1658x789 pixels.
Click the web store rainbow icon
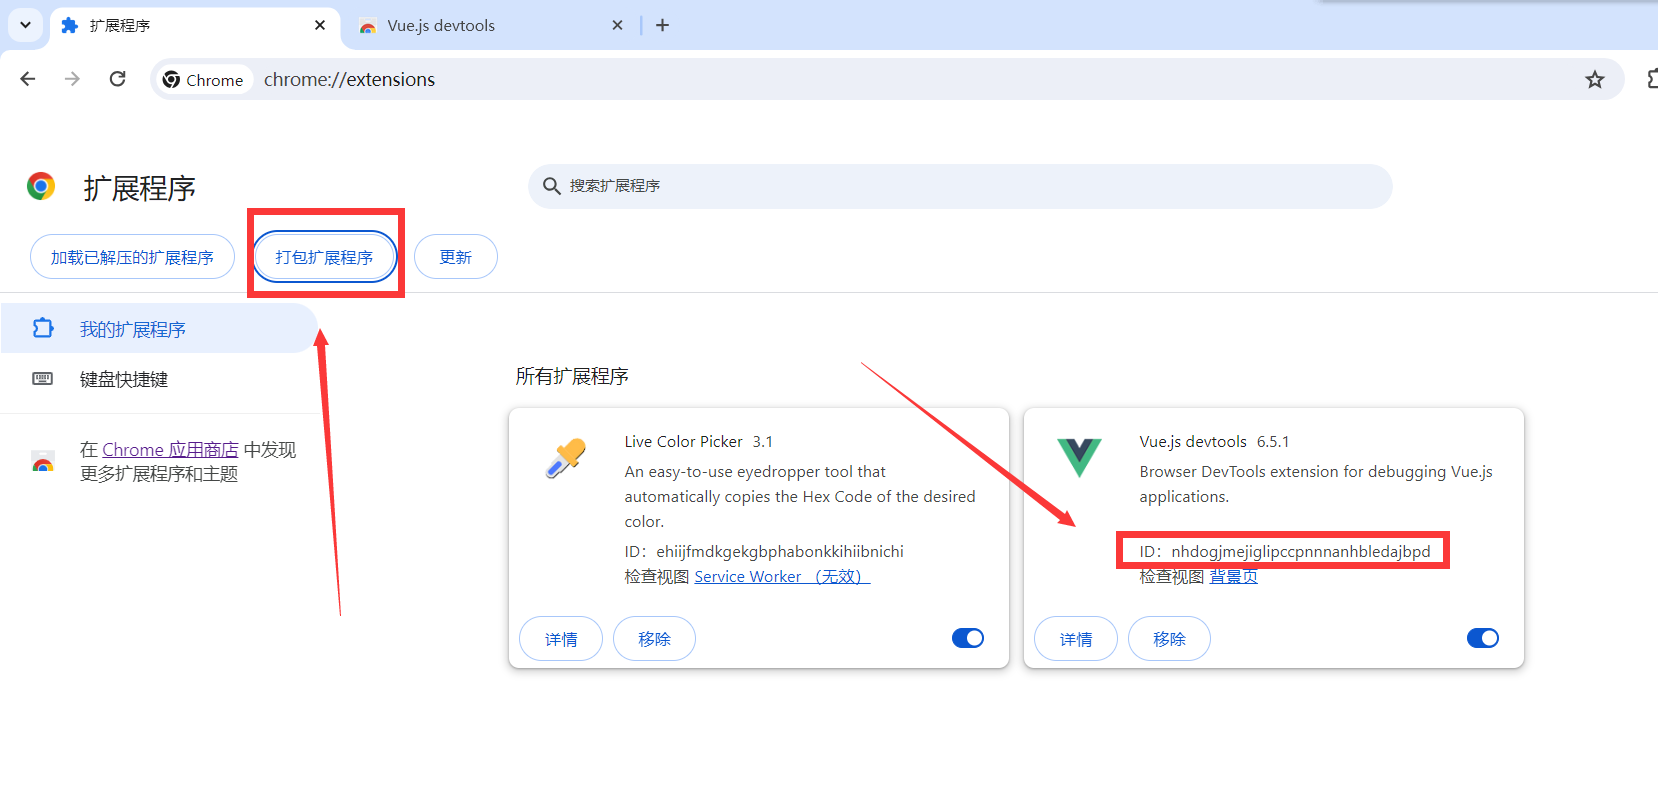click(x=42, y=462)
